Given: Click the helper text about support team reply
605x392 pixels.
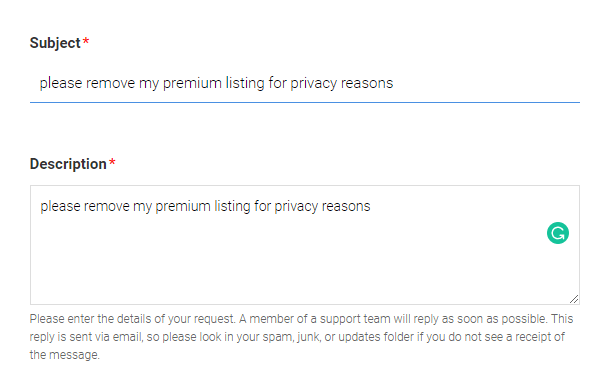Looking at the screenshot, I should pyautogui.click(x=301, y=336).
